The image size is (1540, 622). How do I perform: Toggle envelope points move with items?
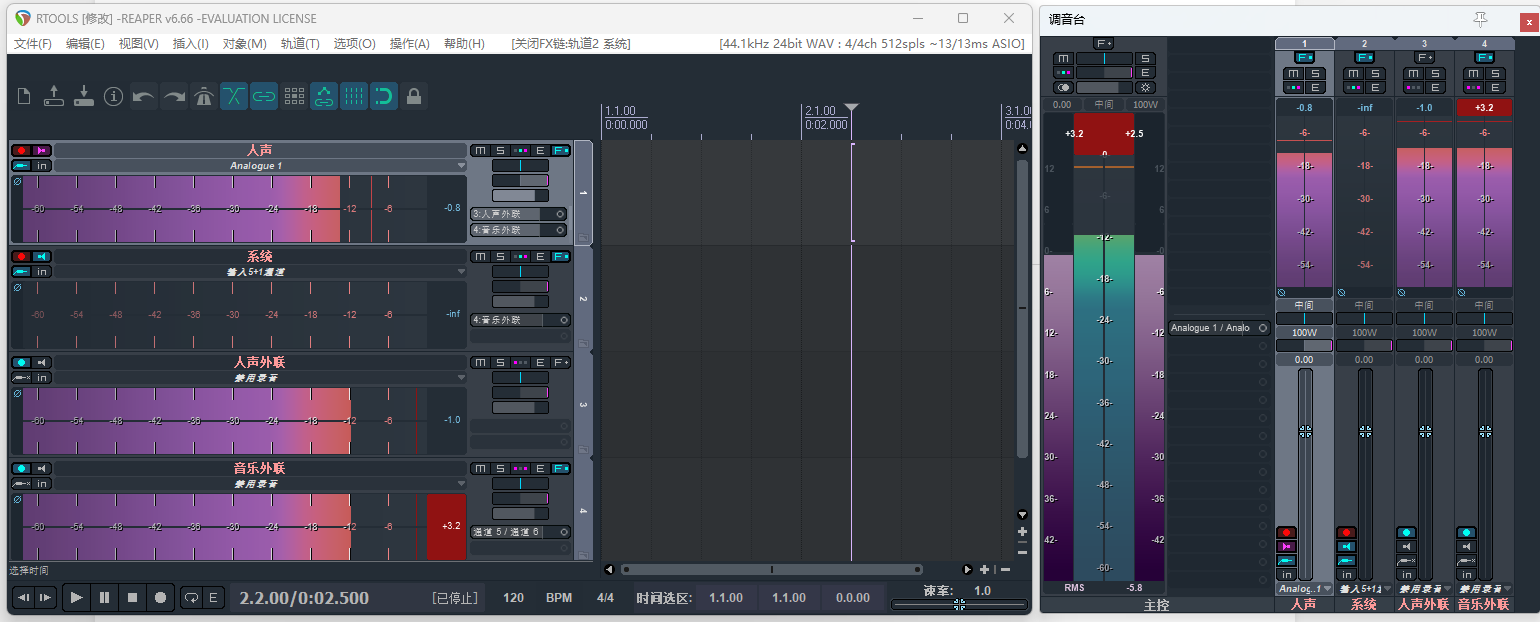(324, 97)
